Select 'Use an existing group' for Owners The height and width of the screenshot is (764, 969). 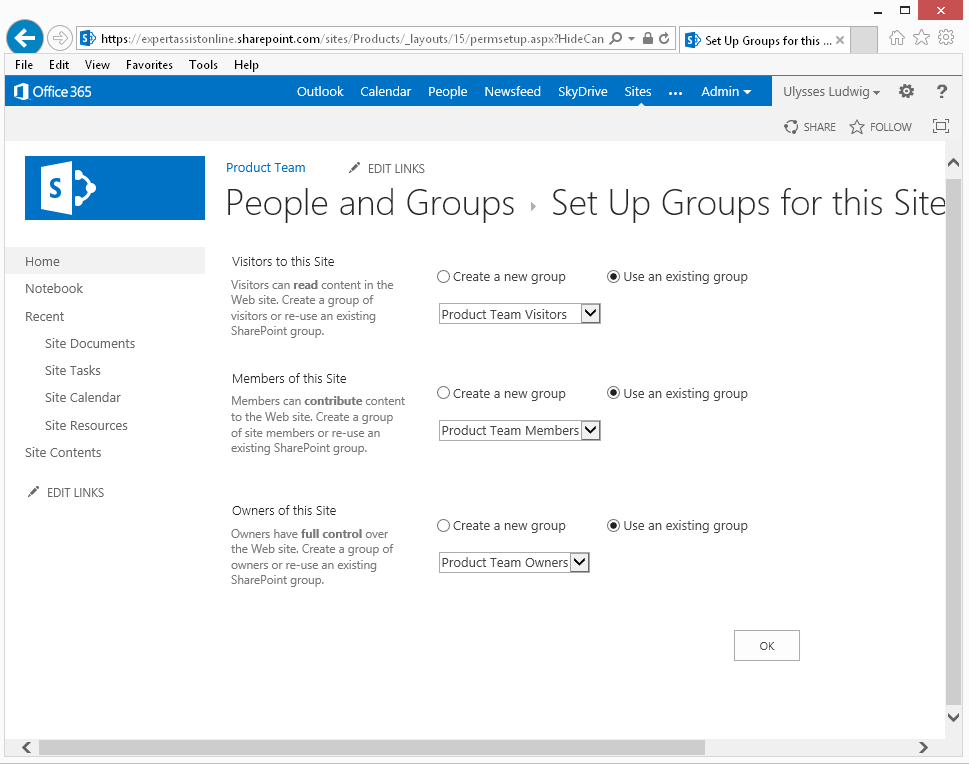(x=614, y=526)
